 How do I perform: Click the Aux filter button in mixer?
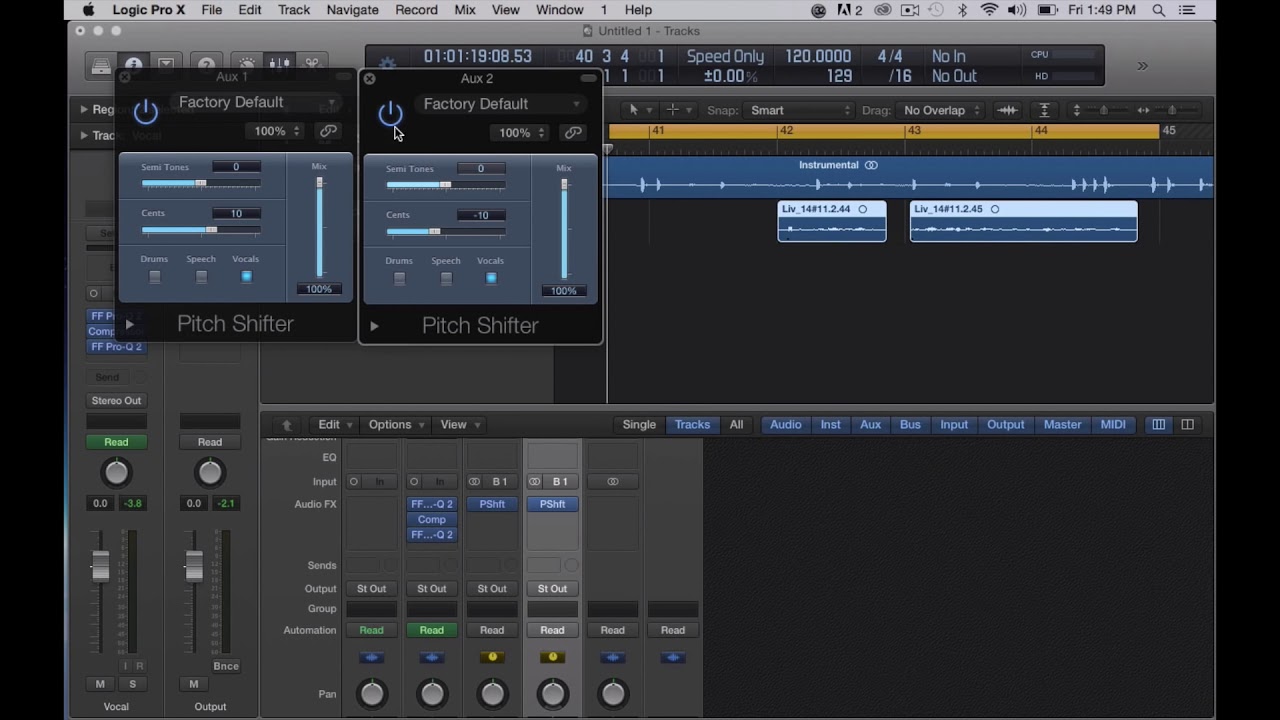coord(871,425)
